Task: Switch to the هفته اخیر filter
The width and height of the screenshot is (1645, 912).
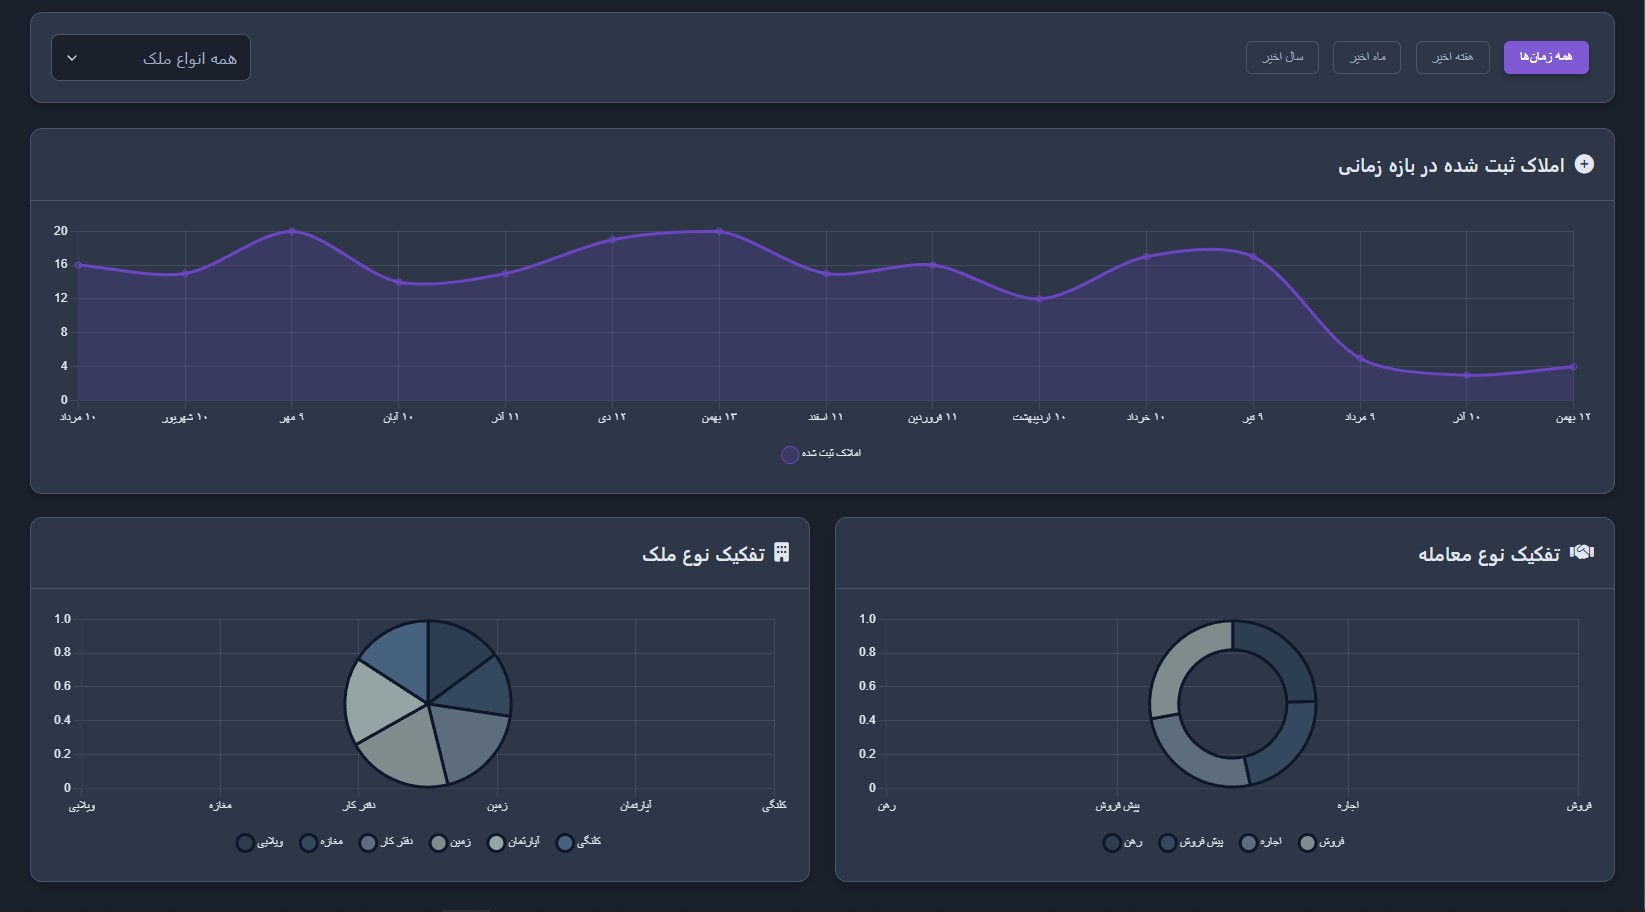Action: coord(1452,57)
